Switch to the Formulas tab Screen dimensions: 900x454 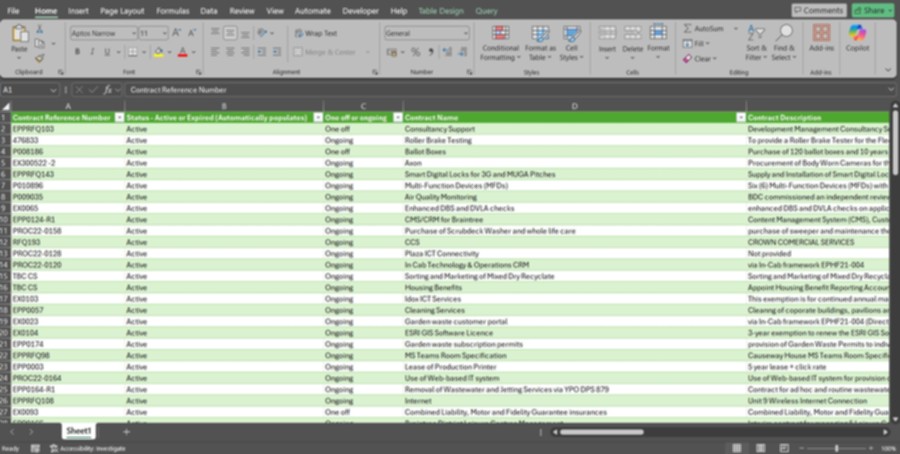[172, 11]
